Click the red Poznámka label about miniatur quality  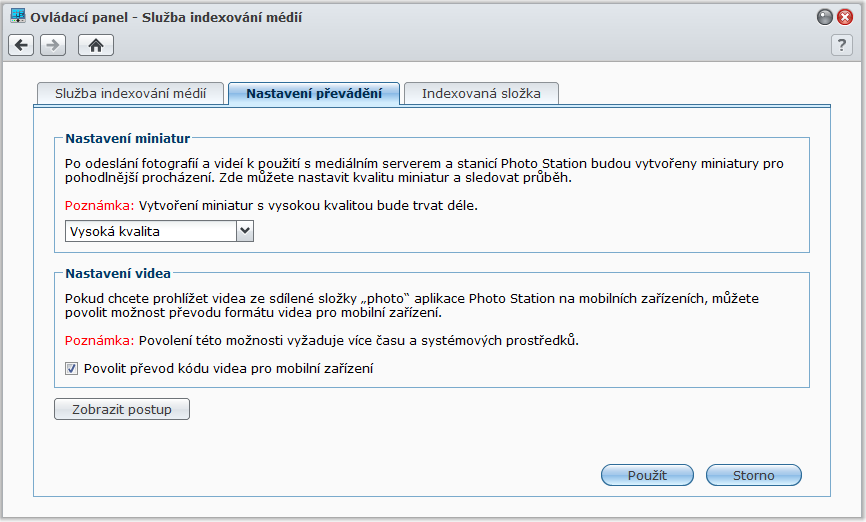(x=99, y=205)
